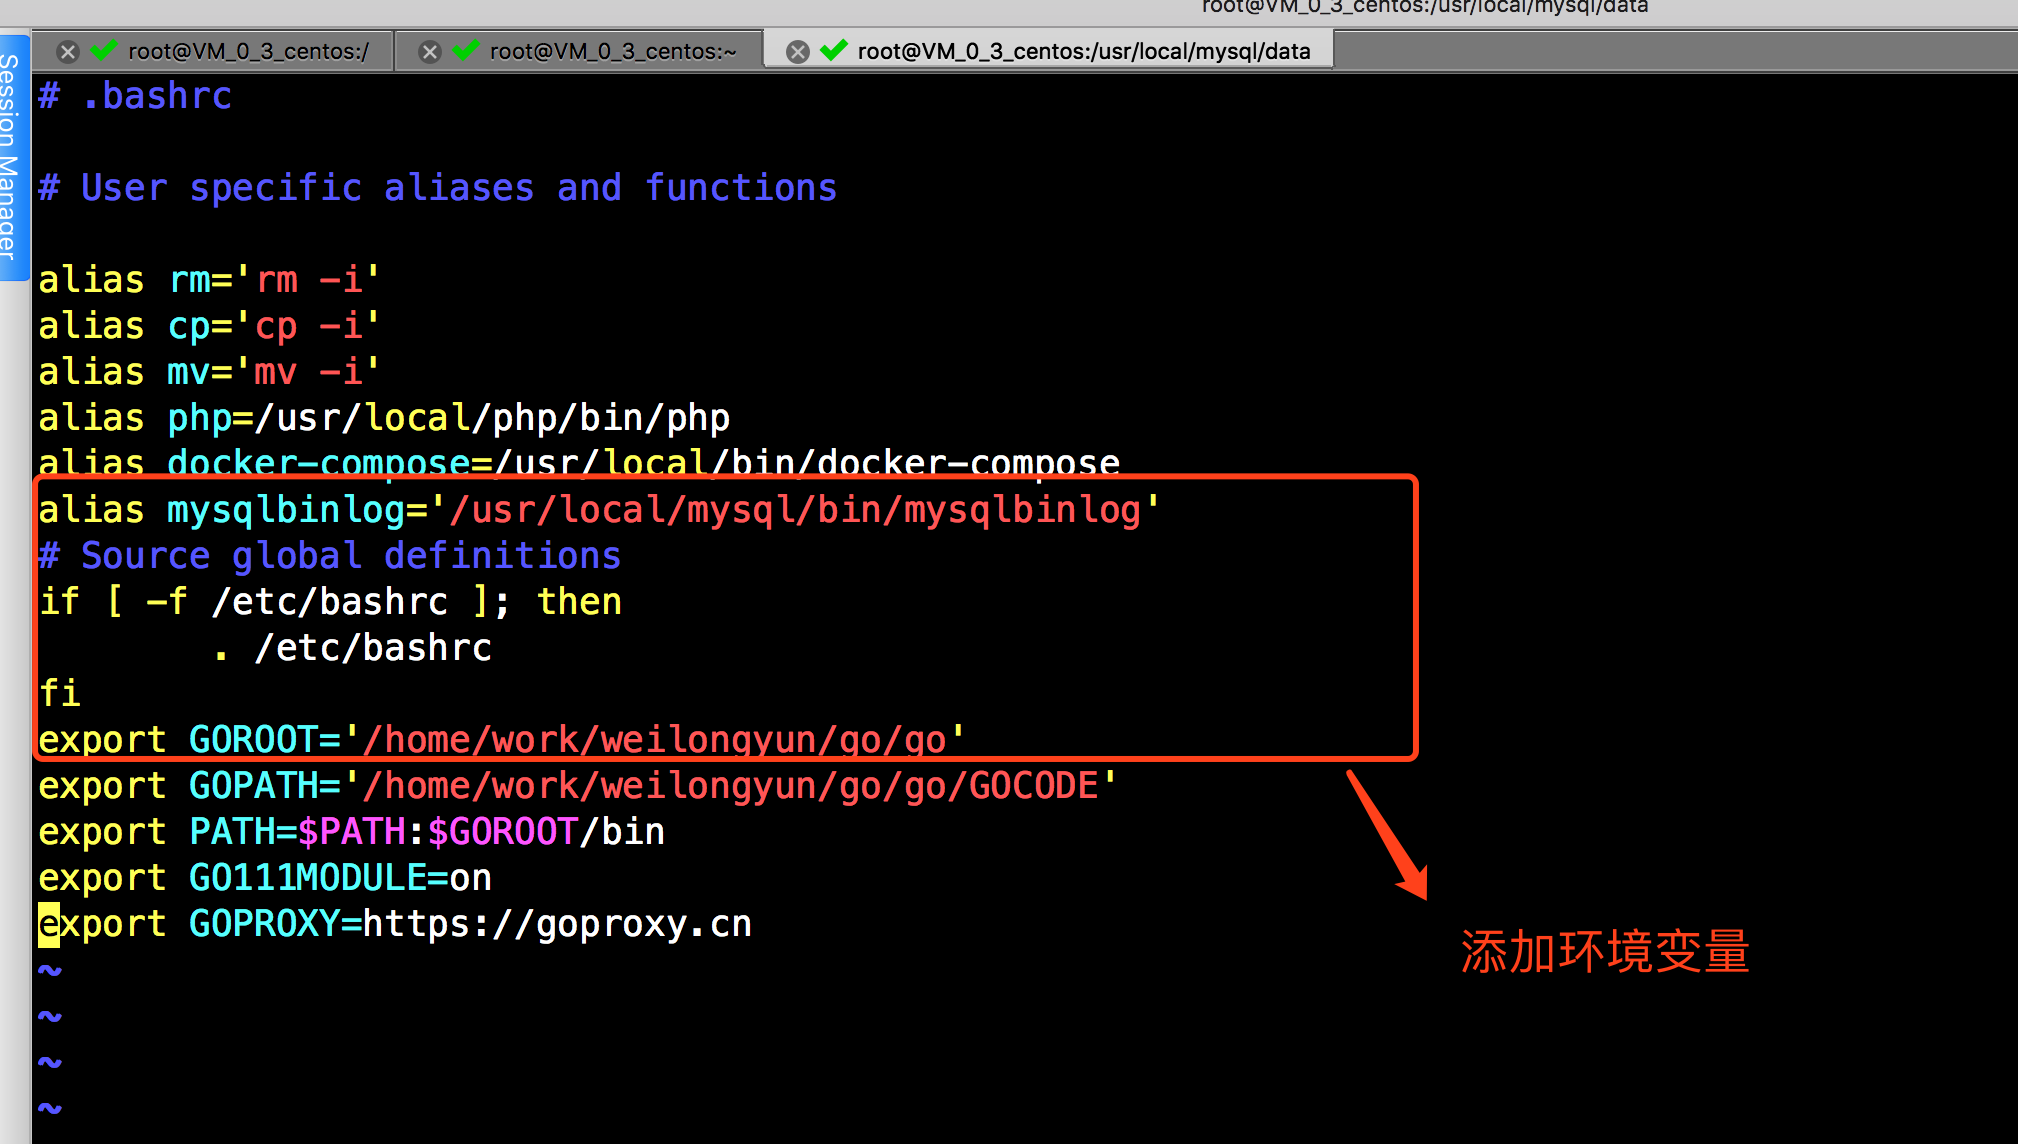Image resolution: width=2018 pixels, height=1144 pixels.
Task: Click the alias mysqlbinlog line
Action: [x=598, y=510]
